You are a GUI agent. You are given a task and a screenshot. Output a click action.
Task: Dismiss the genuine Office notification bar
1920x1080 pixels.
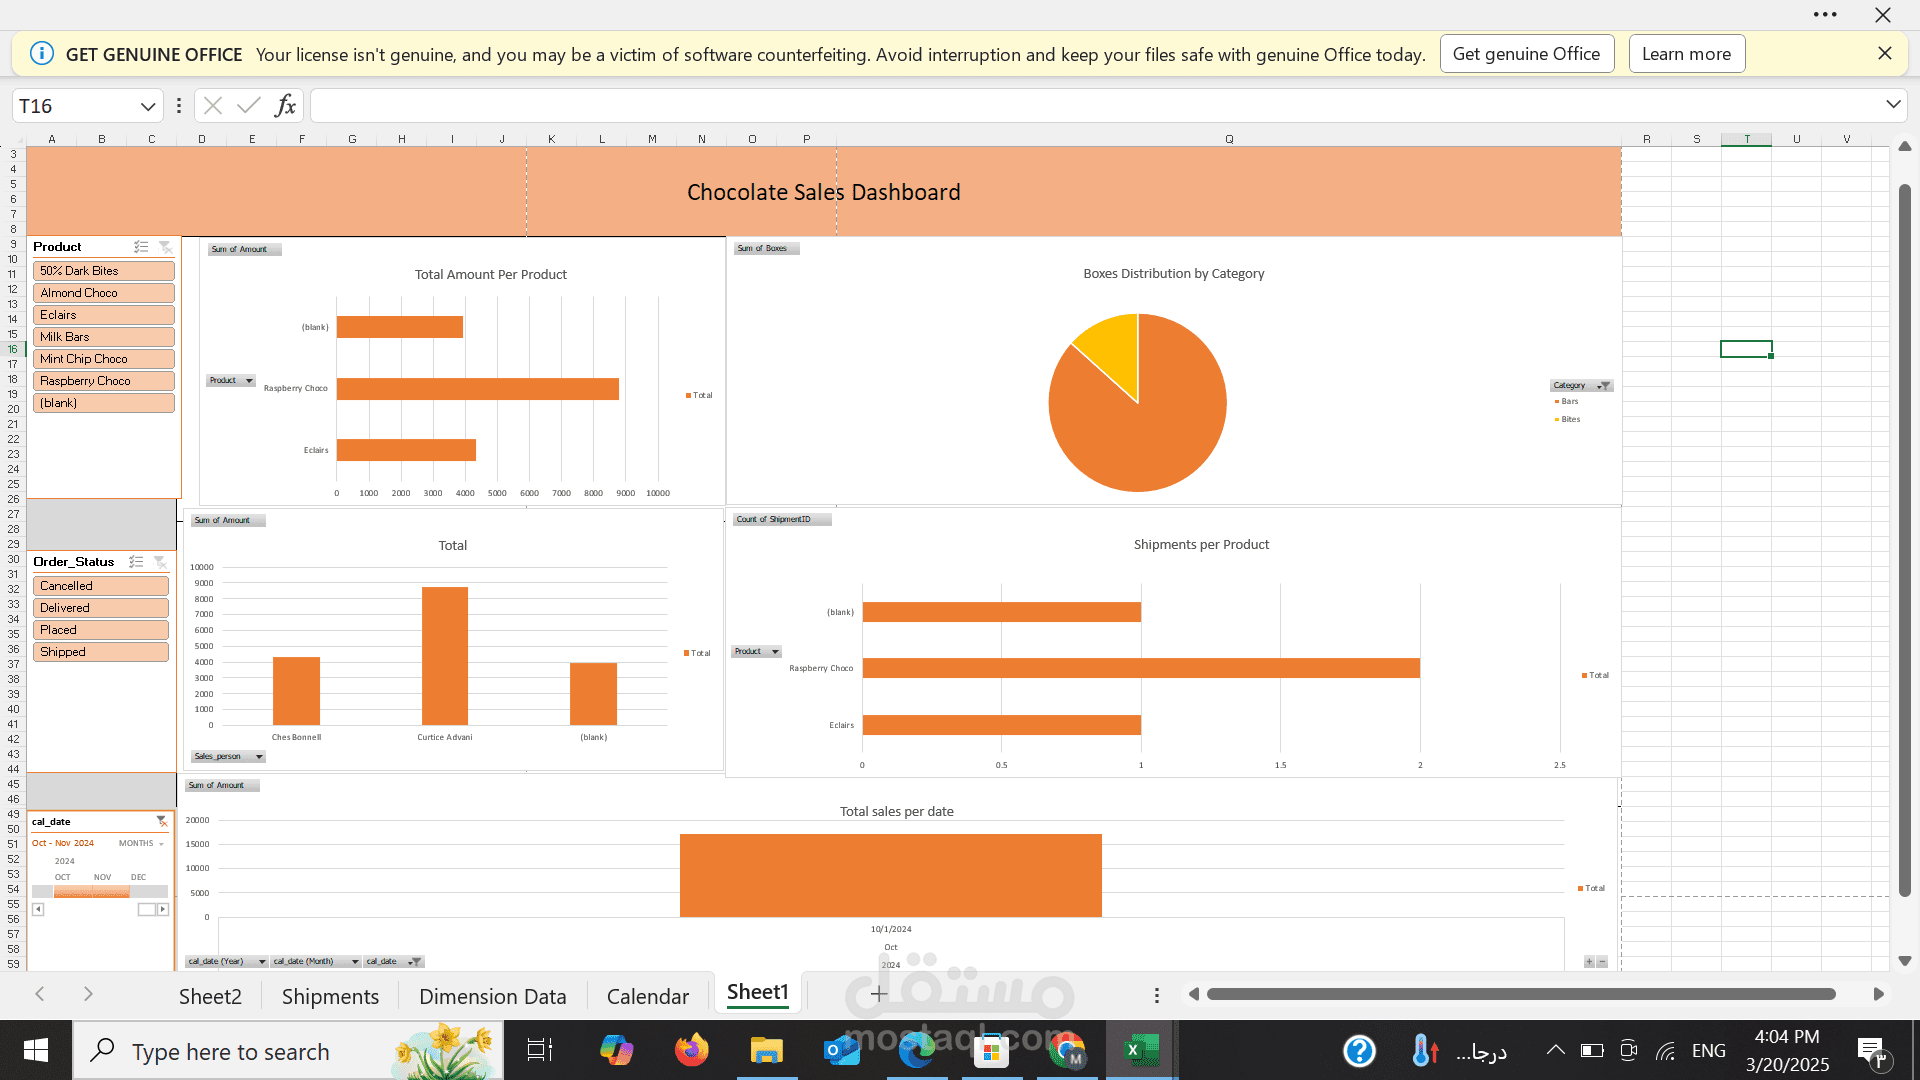(x=1885, y=53)
